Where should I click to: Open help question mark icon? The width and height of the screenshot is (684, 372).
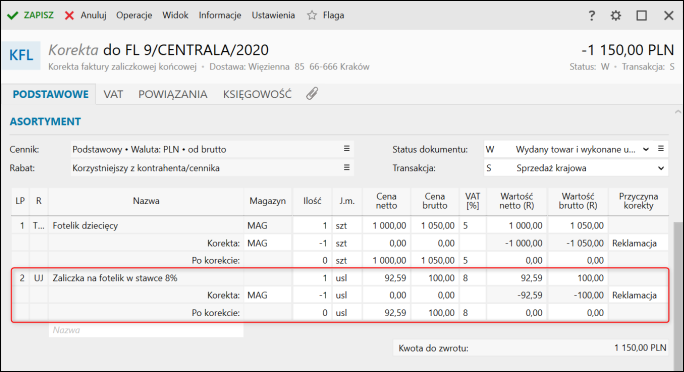(x=592, y=16)
